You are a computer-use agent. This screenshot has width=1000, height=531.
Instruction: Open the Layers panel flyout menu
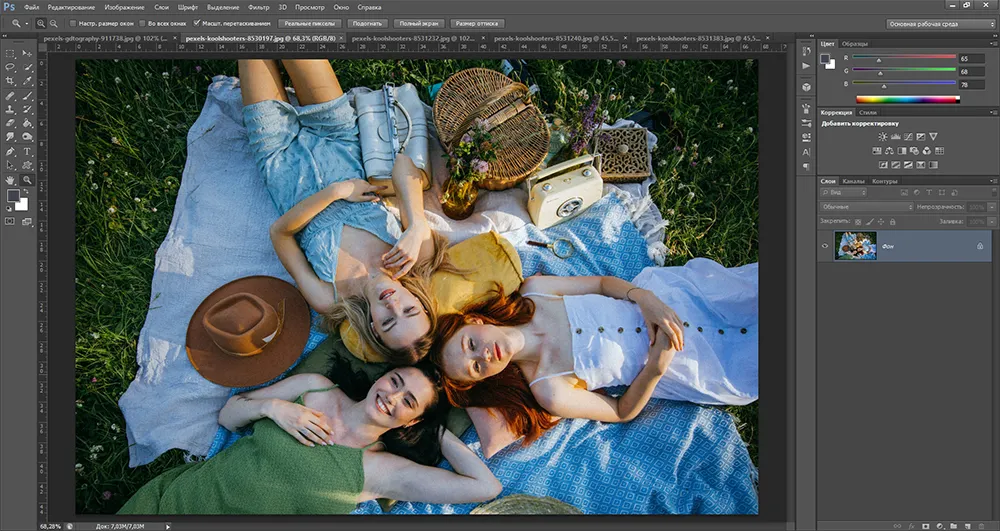[x=994, y=181]
